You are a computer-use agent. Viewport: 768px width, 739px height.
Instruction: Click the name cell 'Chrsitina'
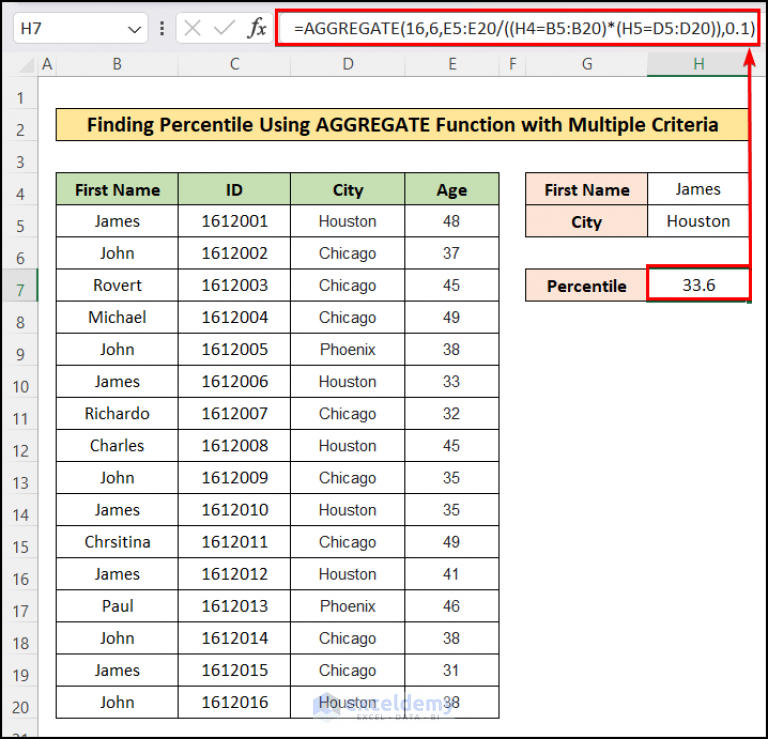pyautogui.click(x=117, y=542)
